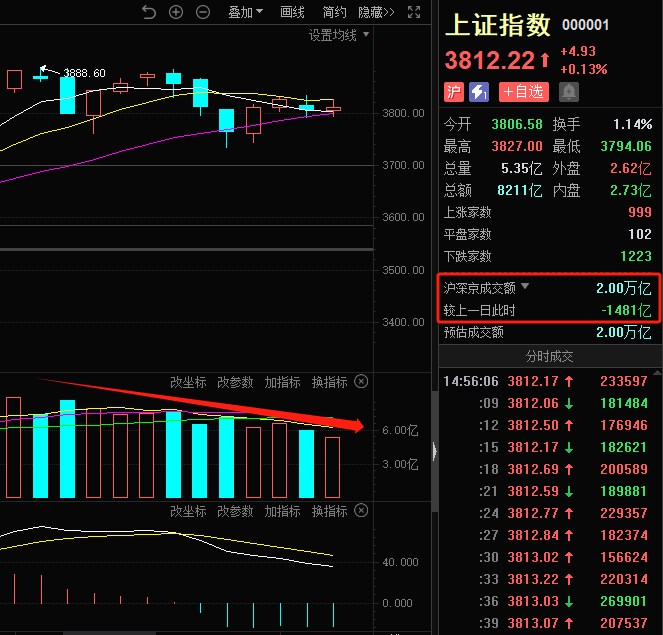
Task: Click the 上涨家数 value 999
Action: pos(640,212)
